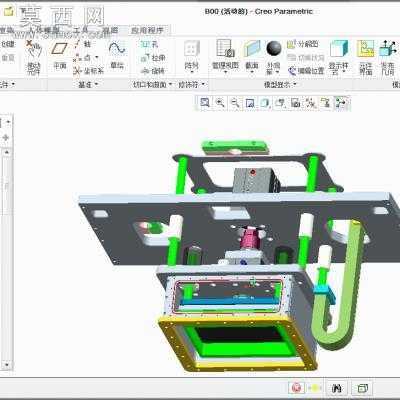400x400 pixels.
Task: Open display style icon in graphics toolbar
Action: coord(265,103)
